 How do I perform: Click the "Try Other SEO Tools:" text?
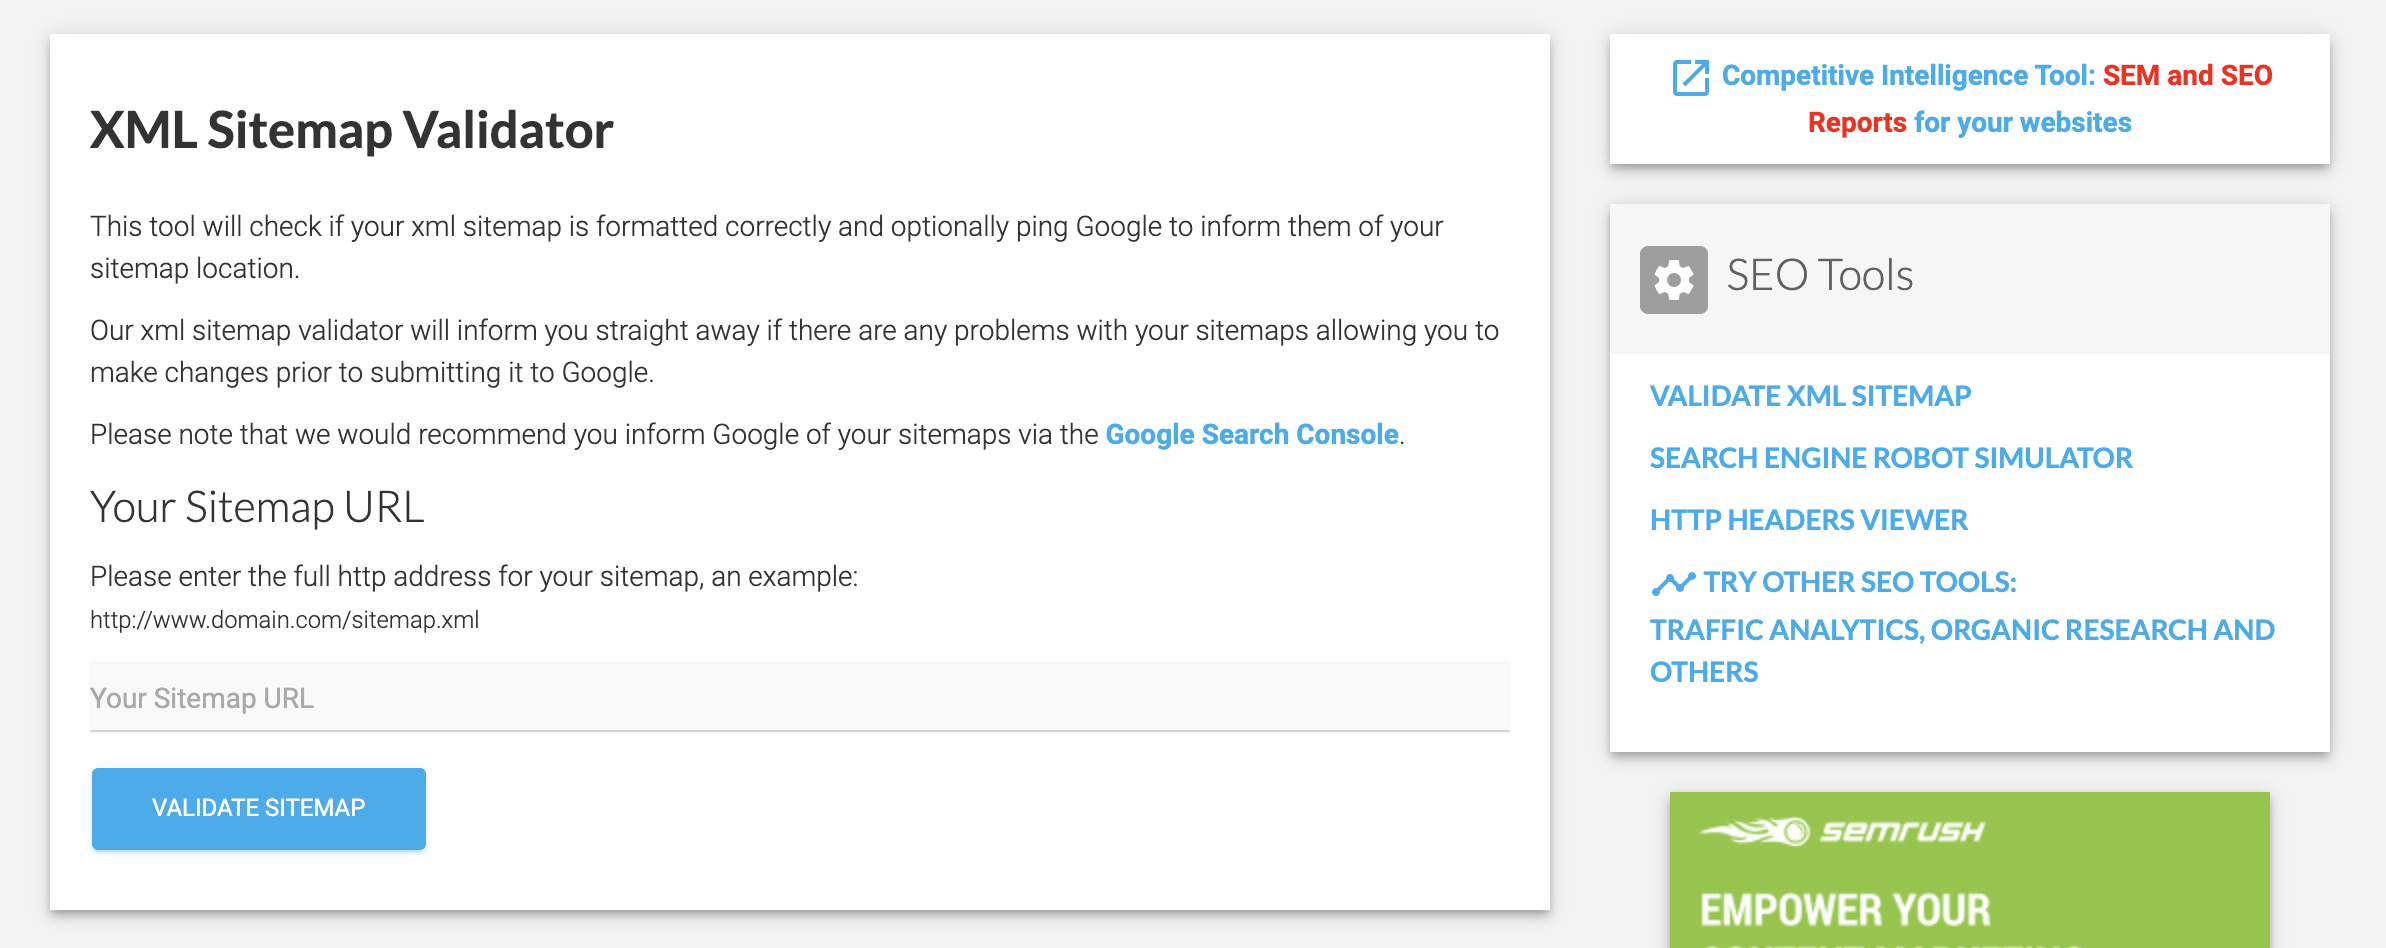1860,583
